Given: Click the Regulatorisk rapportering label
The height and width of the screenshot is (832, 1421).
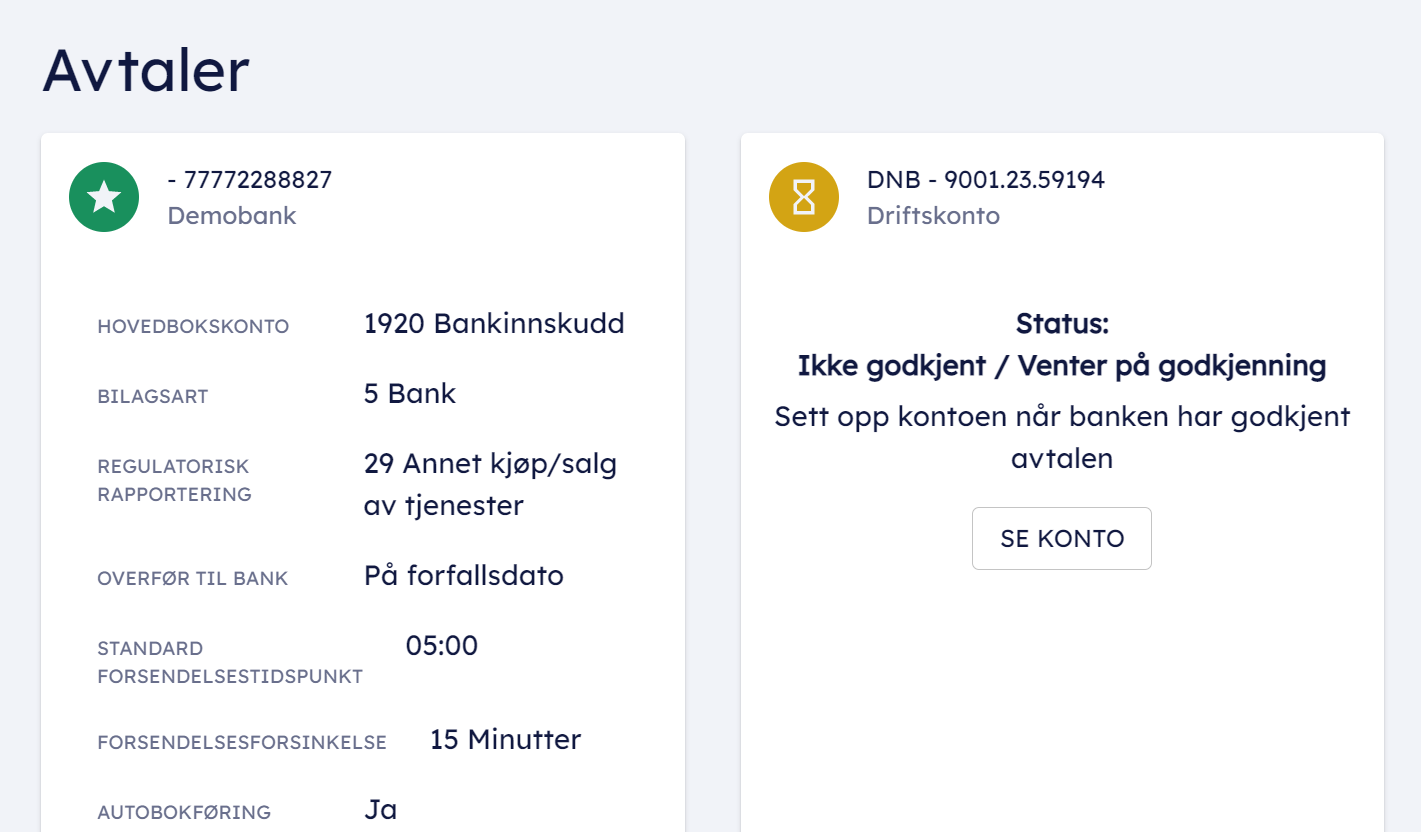Looking at the screenshot, I should click(x=174, y=480).
